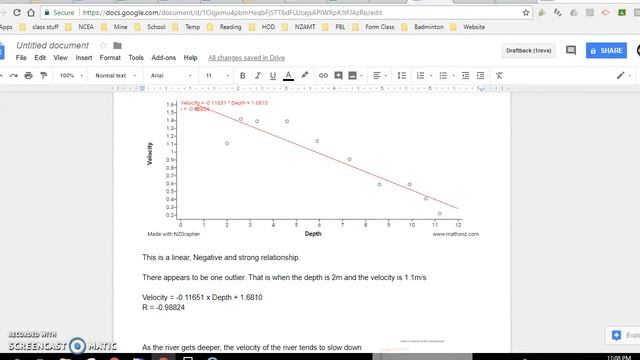Open the Website bookmark folder
Screen dimensions: 640x360
(468, 27)
